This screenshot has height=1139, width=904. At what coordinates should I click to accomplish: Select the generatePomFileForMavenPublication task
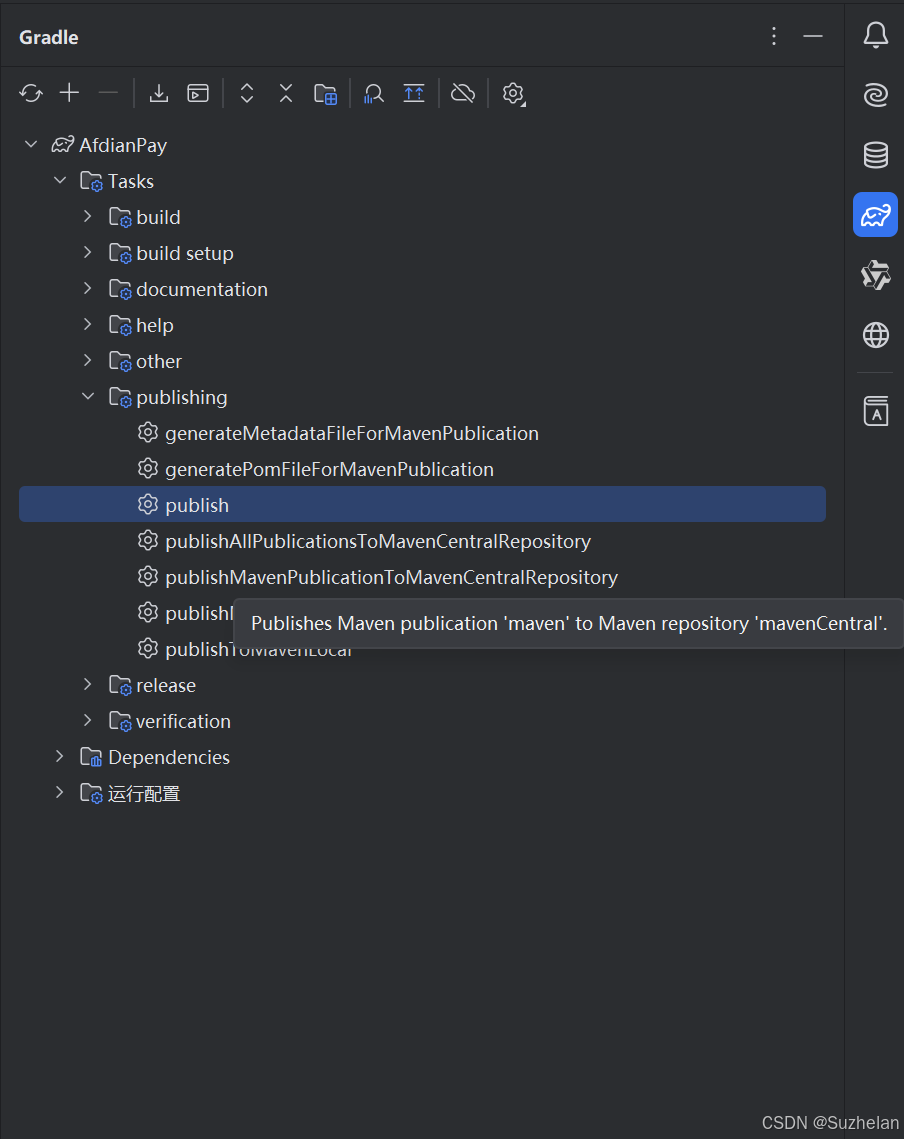[x=328, y=468]
